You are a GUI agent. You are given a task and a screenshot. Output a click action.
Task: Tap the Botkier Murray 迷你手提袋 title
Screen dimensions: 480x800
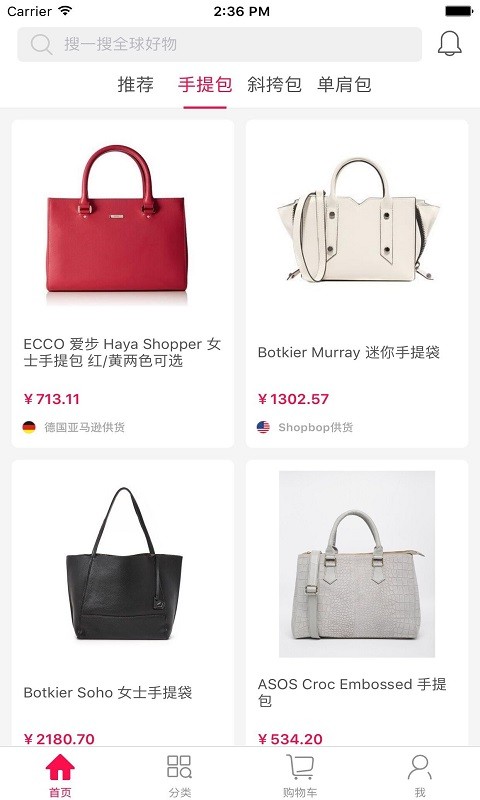click(349, 353)
